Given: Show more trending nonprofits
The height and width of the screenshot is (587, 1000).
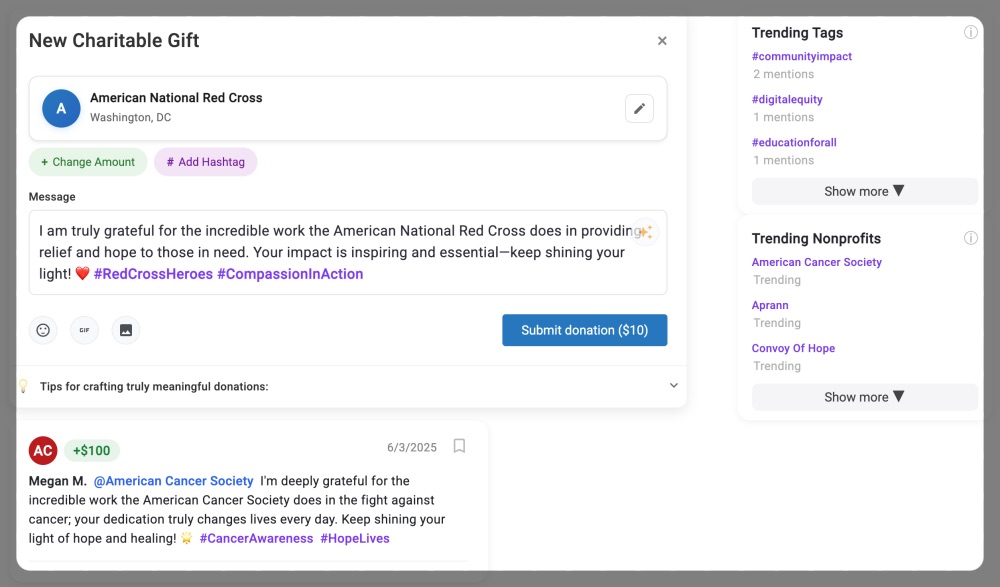Looking at the screenshot, I should click(x=864, y=397).
